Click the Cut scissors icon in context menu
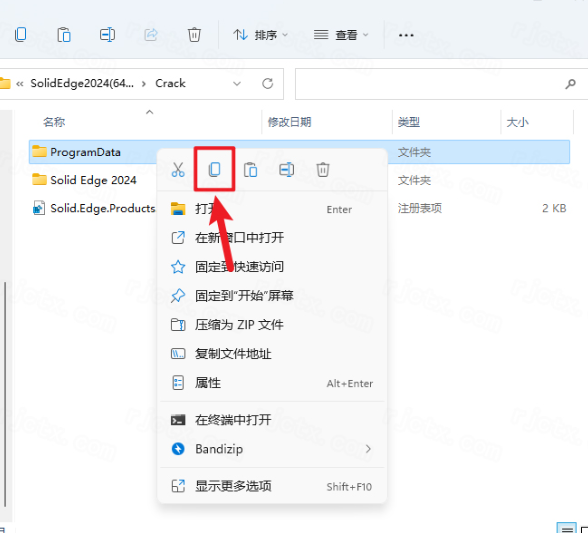Screen dimensions: 588x533 (178, 170)
